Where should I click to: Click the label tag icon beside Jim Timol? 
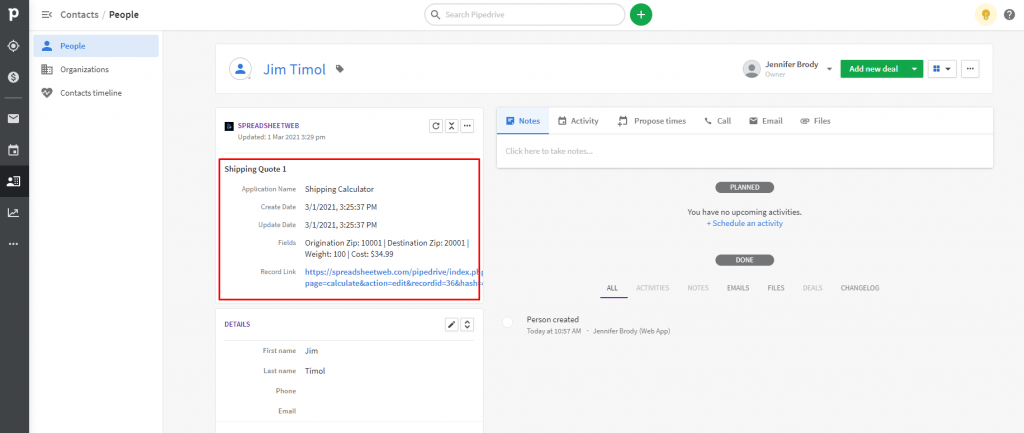340,69
